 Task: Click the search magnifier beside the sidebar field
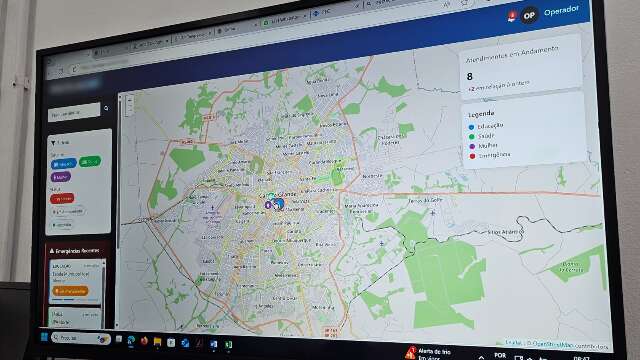tap(107, 108)
